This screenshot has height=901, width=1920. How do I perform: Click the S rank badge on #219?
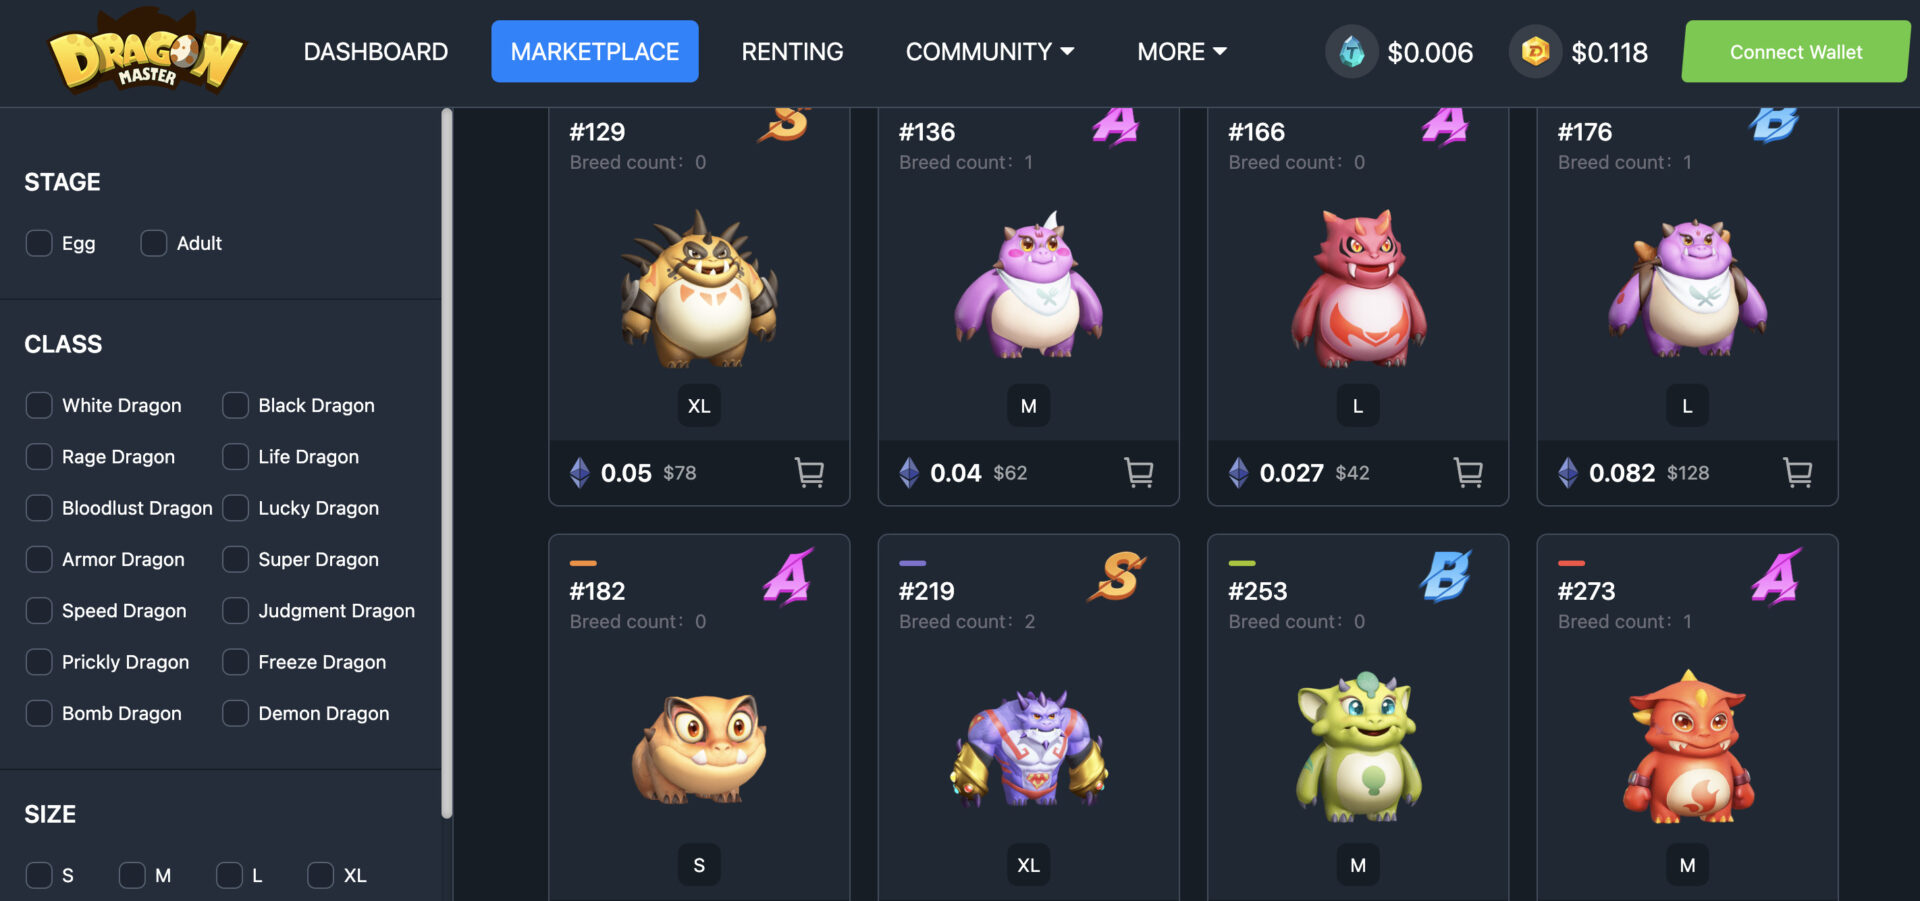(1117, 576)
